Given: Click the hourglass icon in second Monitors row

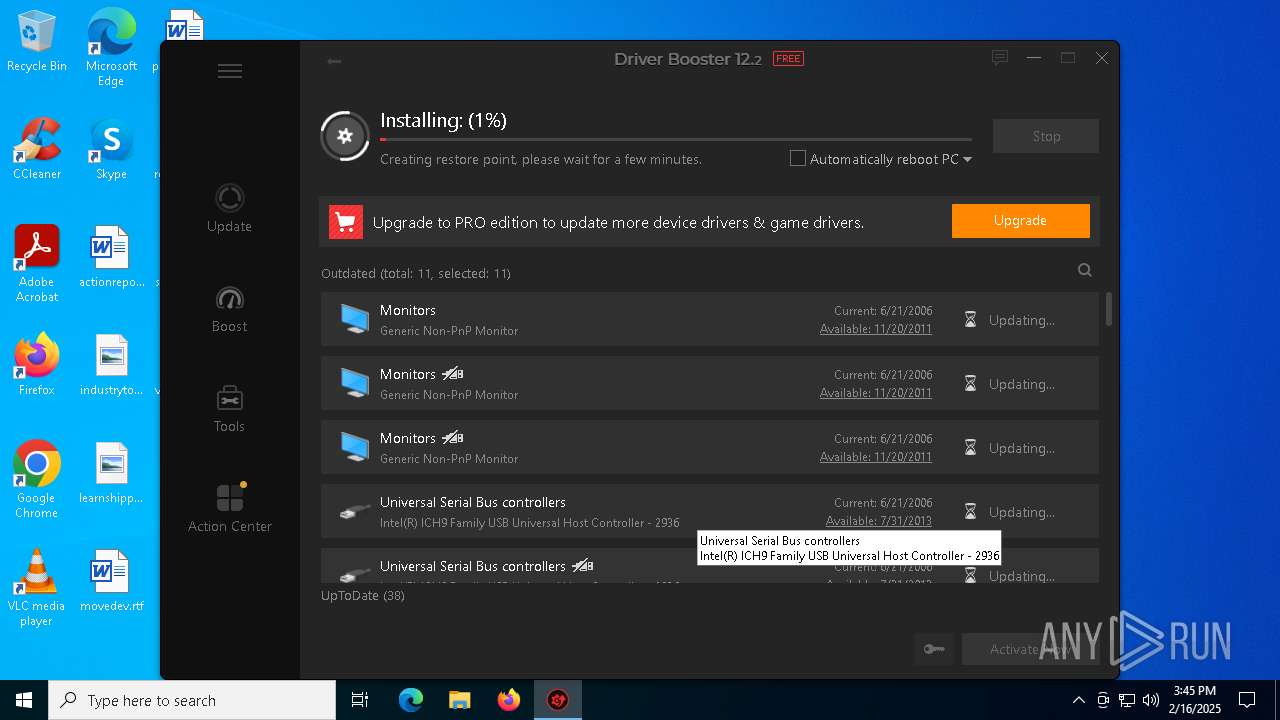Looking at the screenshot, I should click(970, 384).
